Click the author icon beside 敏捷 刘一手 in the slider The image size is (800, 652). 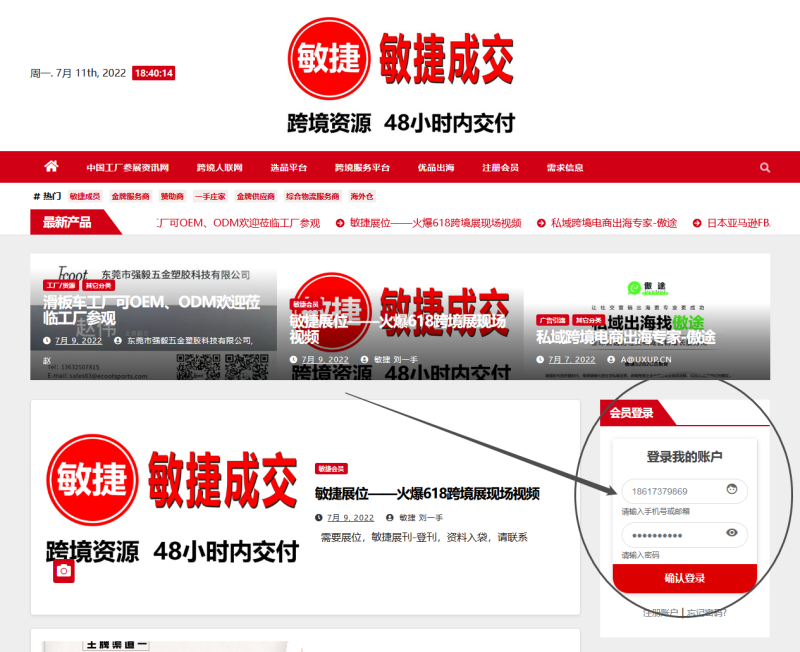(x=364, y=359)
